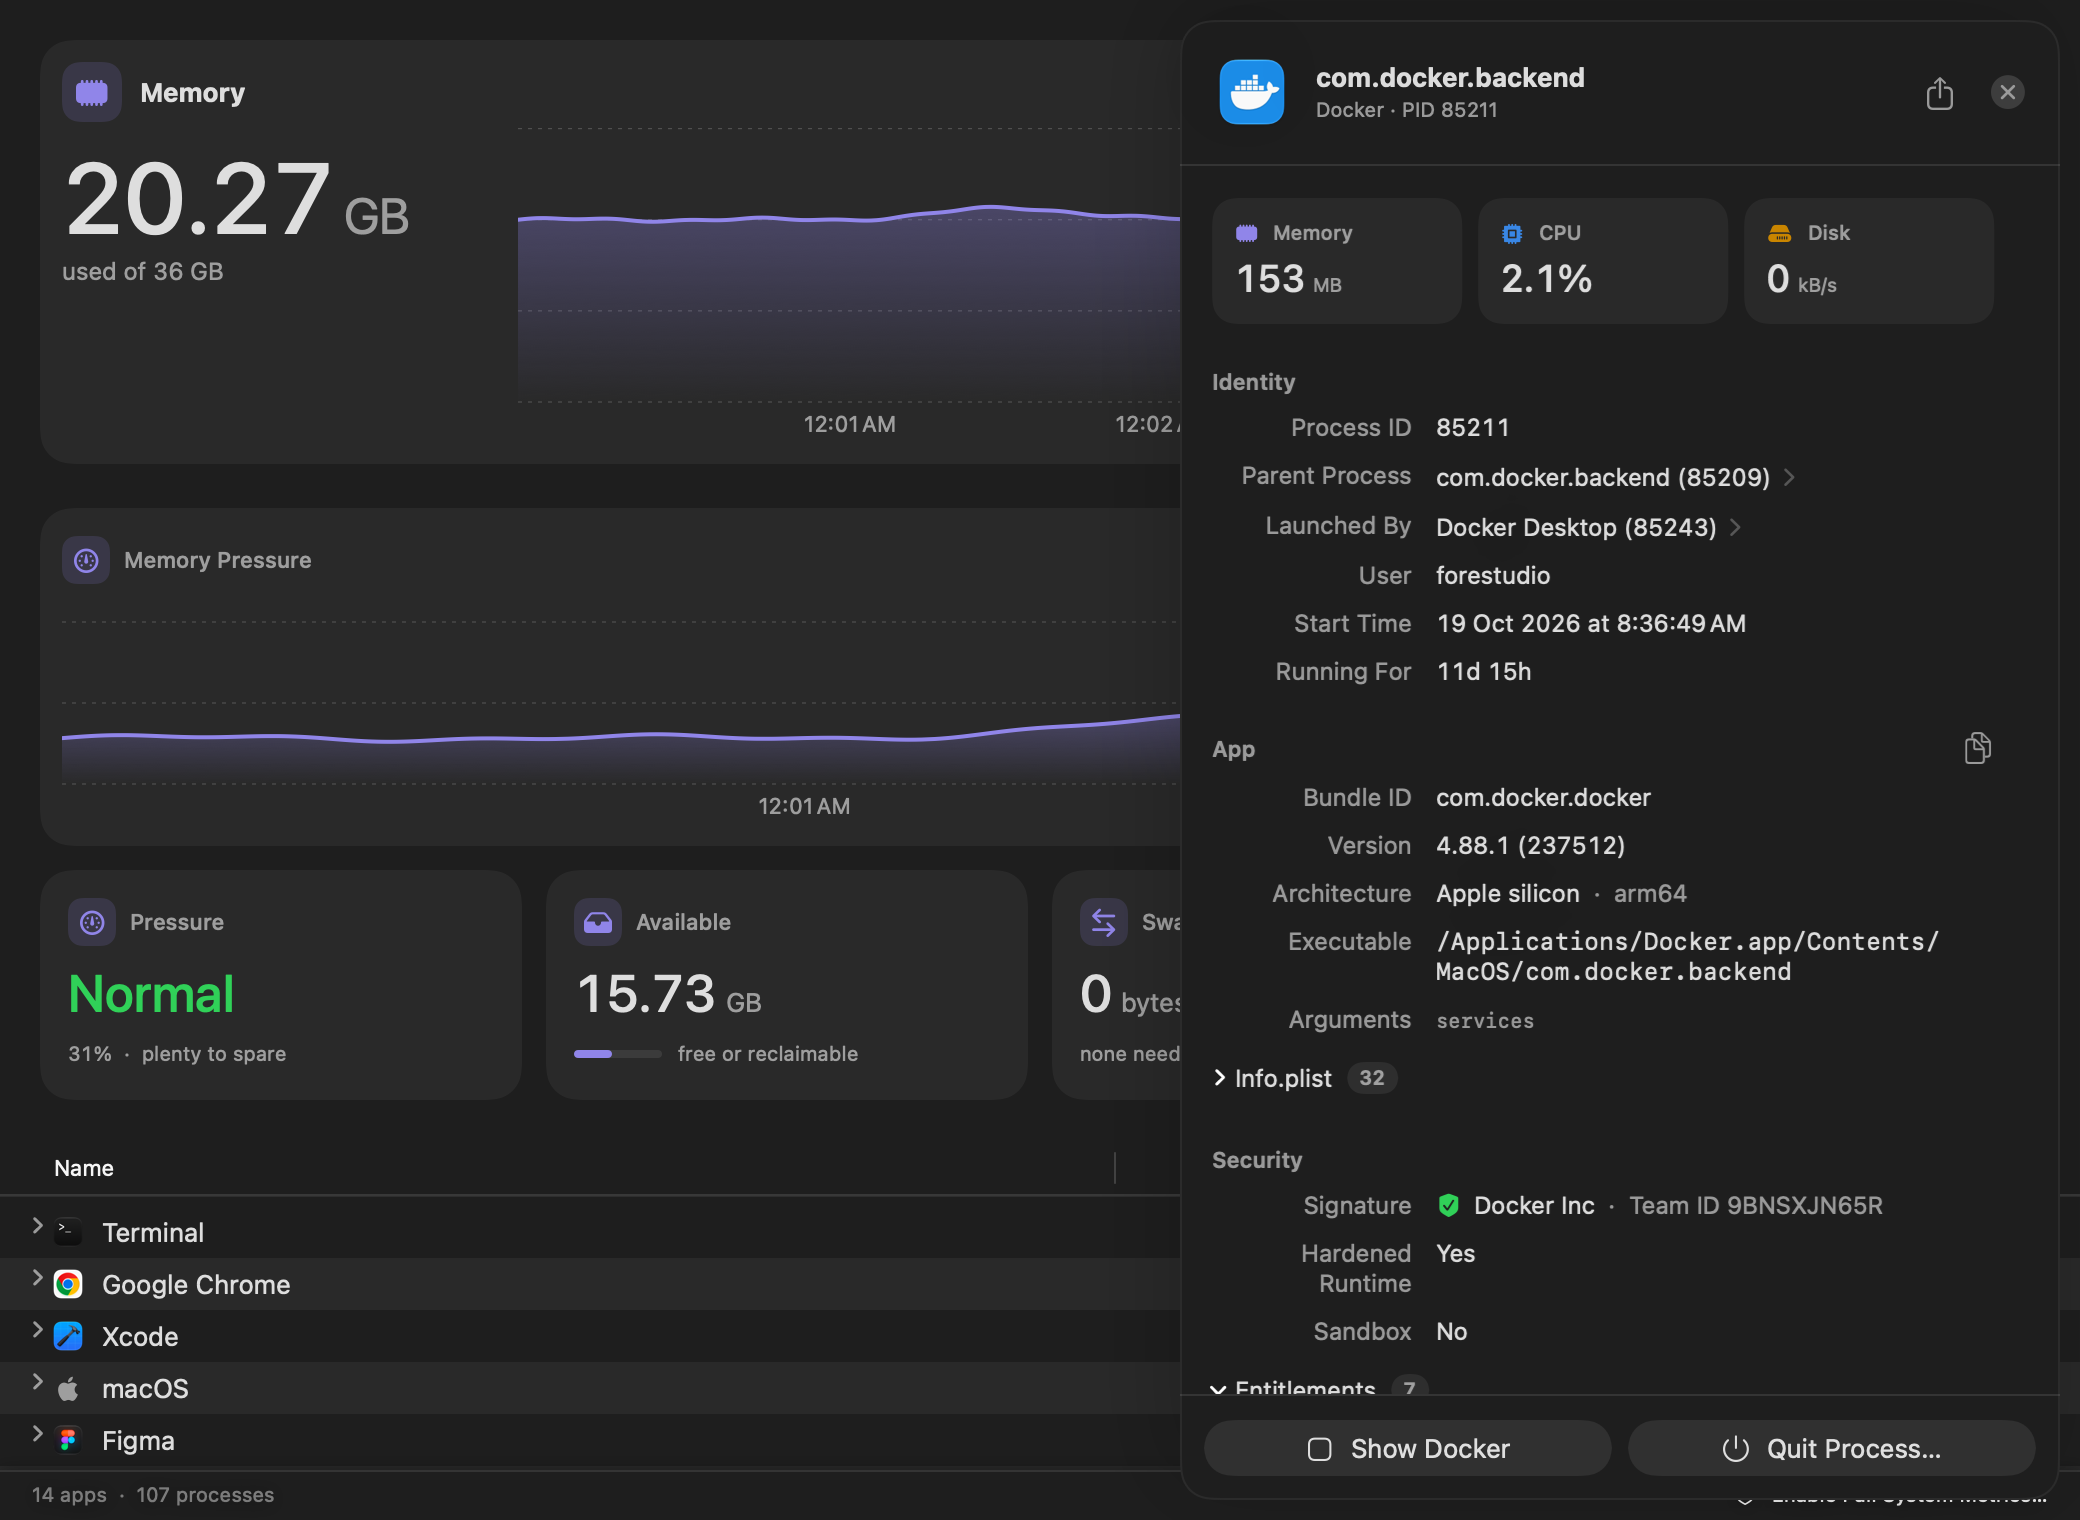Sort by the Name column header
2080x1520 pixels.
tap(84, 1168)
